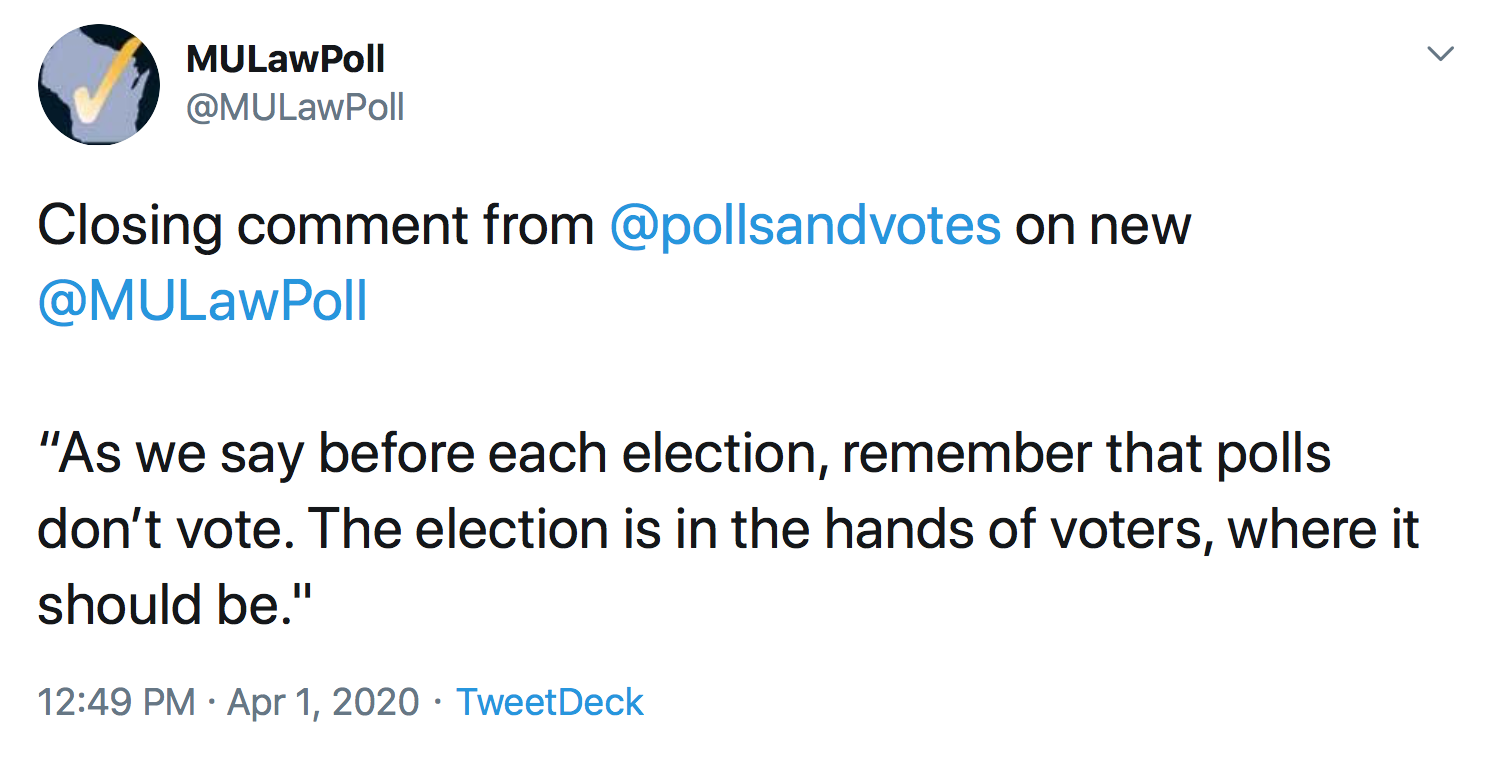This screenshot has height=762, width=1494.
Task: Open the blue @MULawPoll mention in tweet body
Action: coord(203,302)
